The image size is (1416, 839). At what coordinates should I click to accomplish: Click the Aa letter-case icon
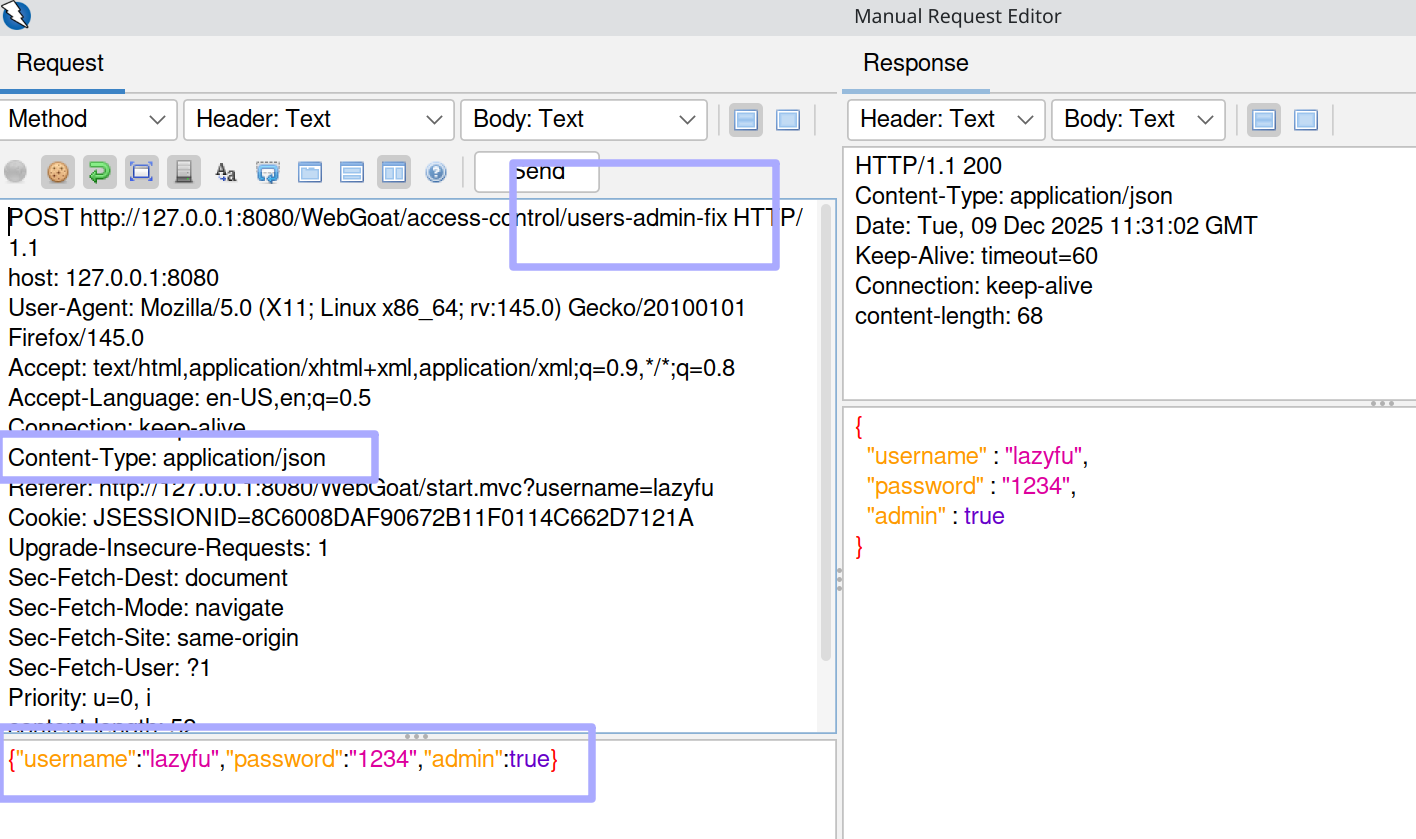[226, 172]
